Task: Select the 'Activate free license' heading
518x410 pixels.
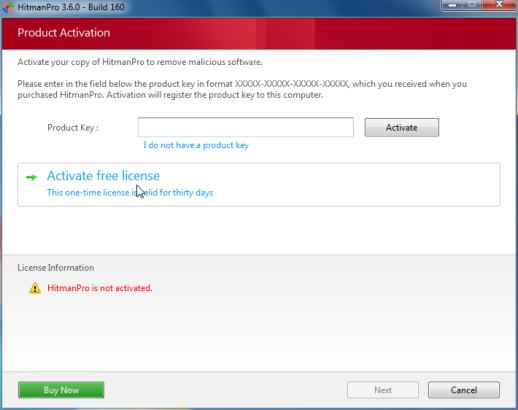Action: click(x=103, y=176)
